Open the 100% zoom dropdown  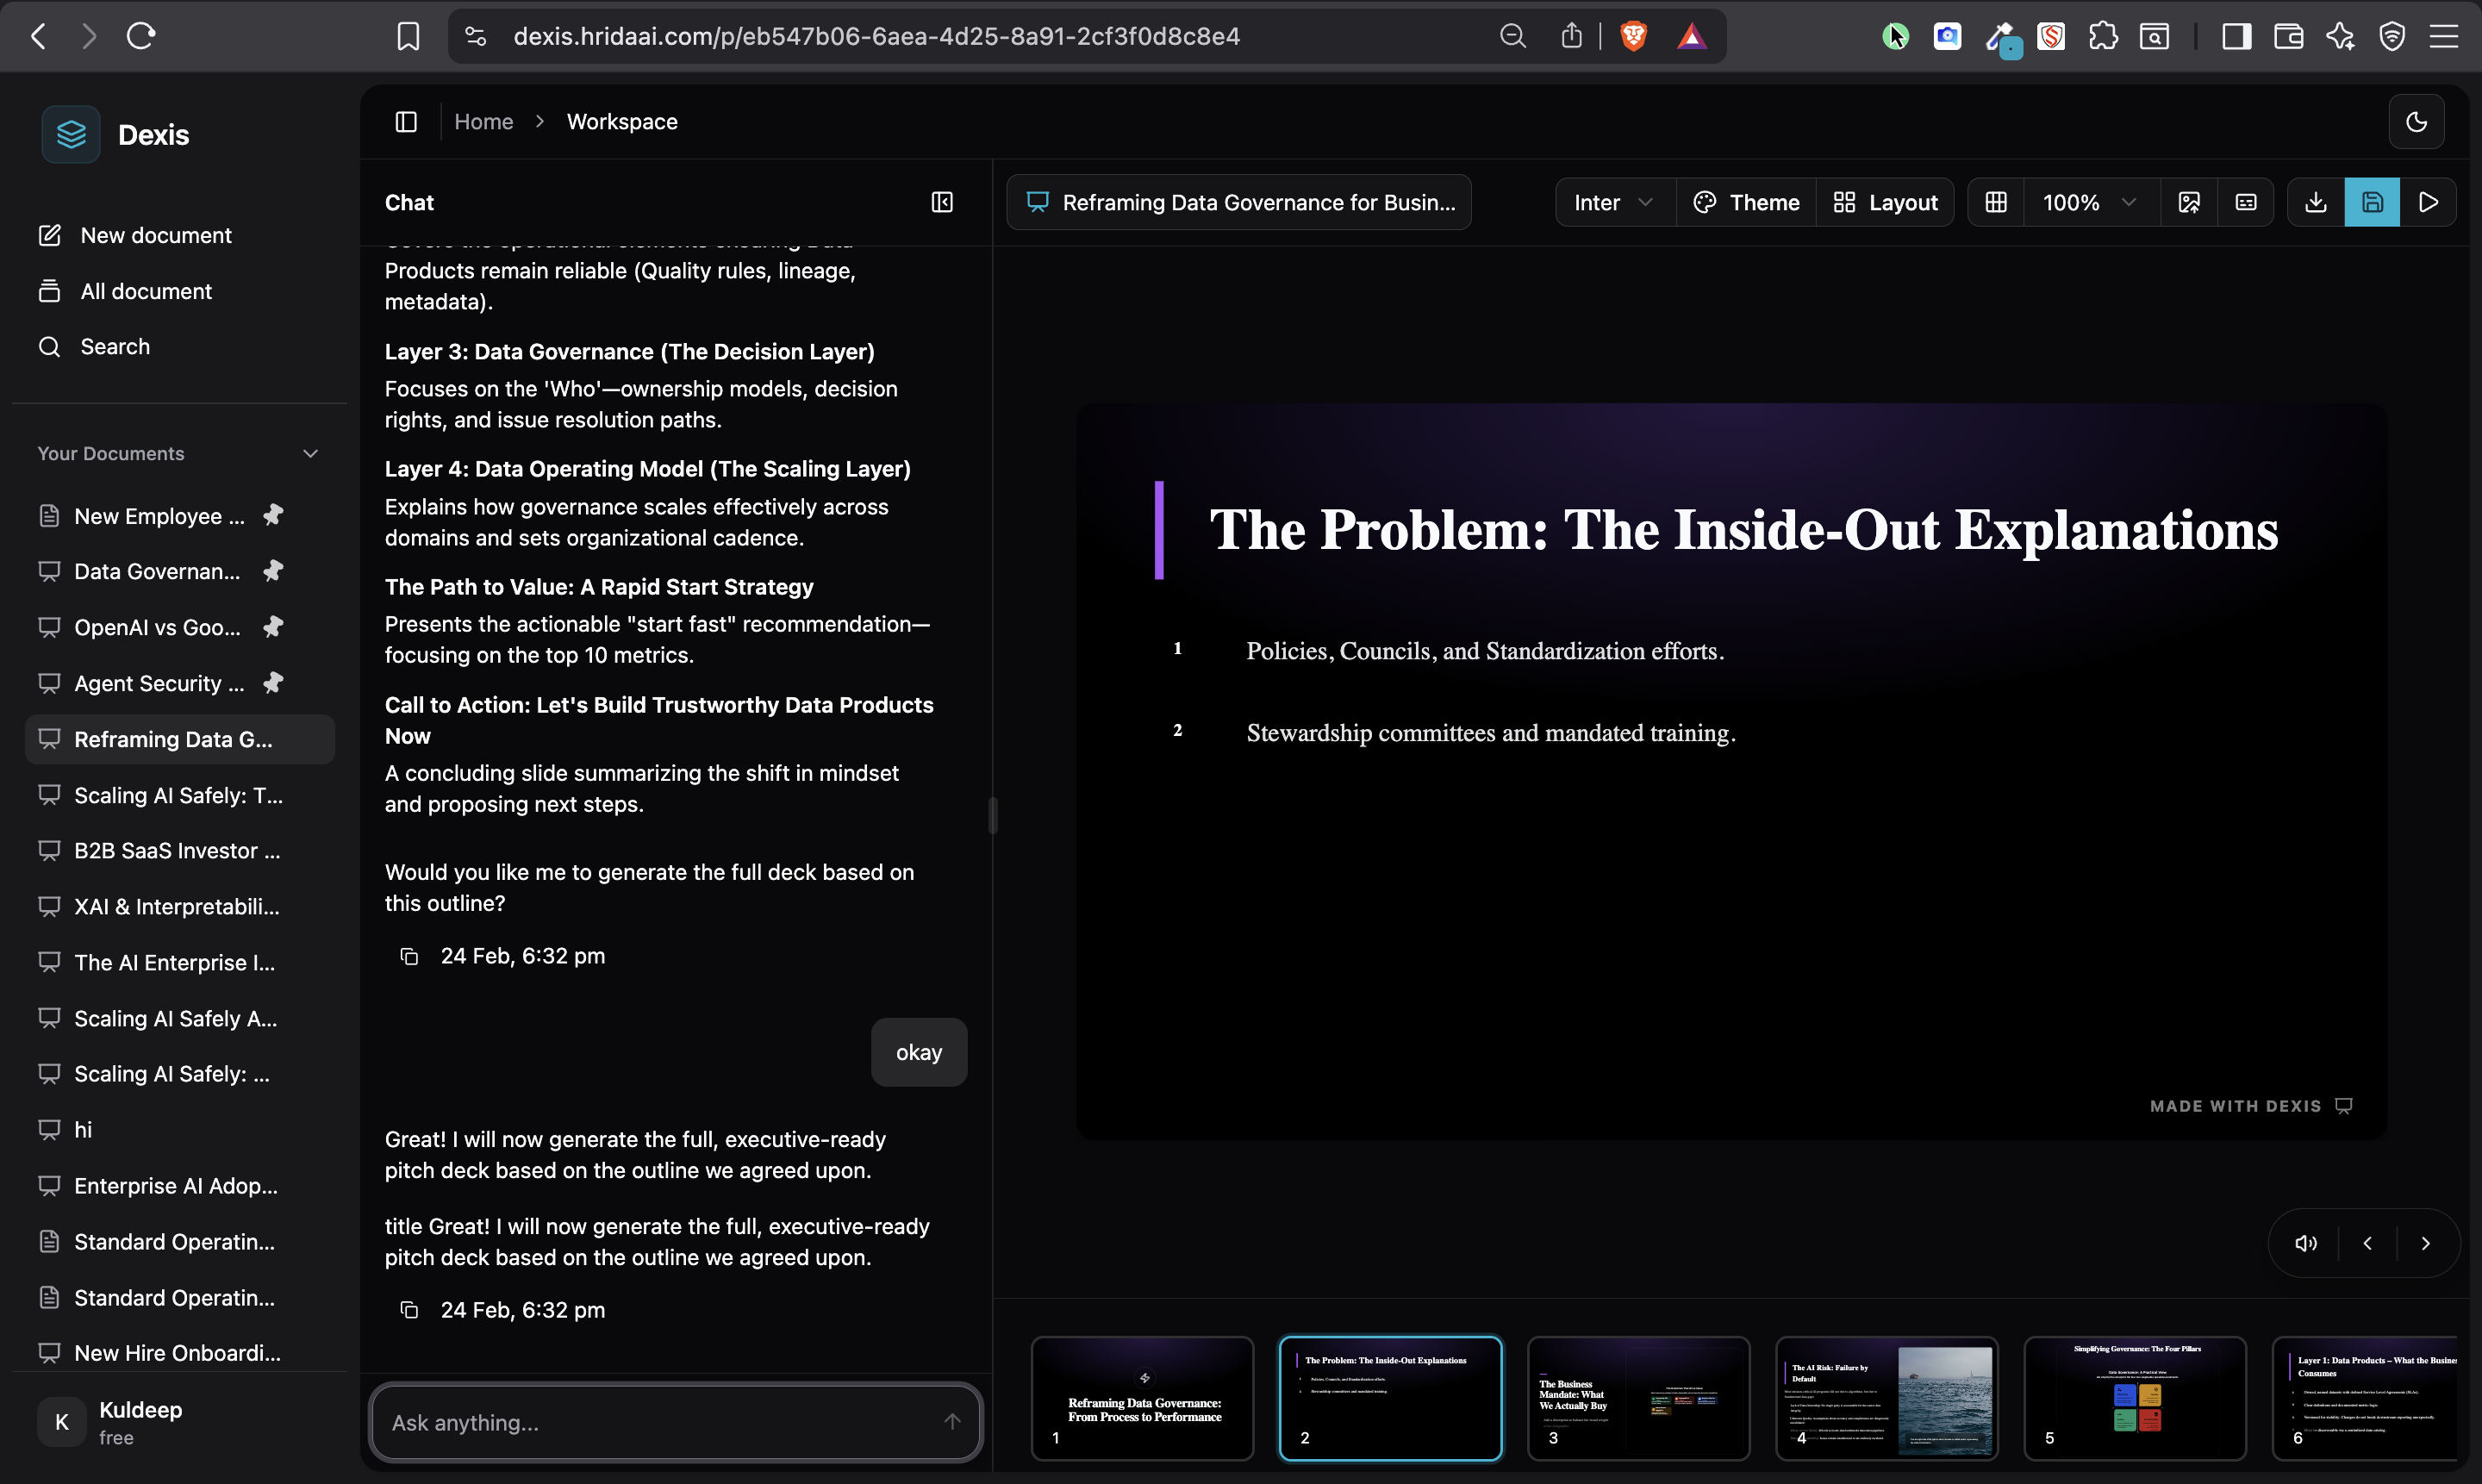point(2089,203)
